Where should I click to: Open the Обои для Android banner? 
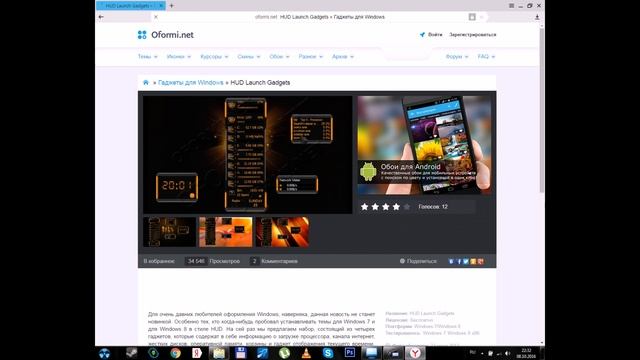point(424,145)
